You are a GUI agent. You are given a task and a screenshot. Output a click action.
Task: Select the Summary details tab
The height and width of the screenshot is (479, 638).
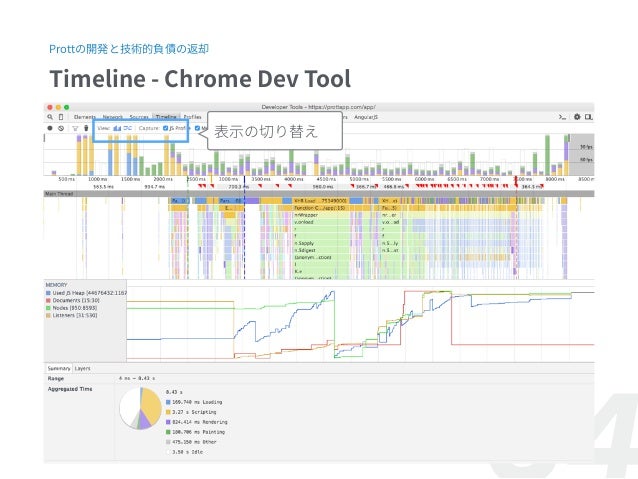59,368
